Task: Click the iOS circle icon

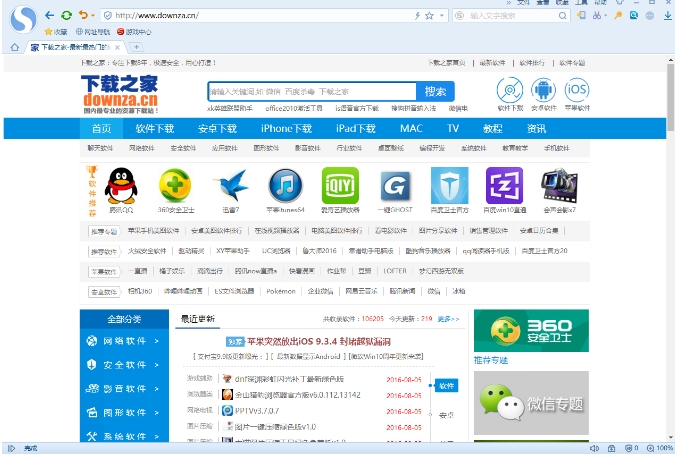Action: click(577, 90)
